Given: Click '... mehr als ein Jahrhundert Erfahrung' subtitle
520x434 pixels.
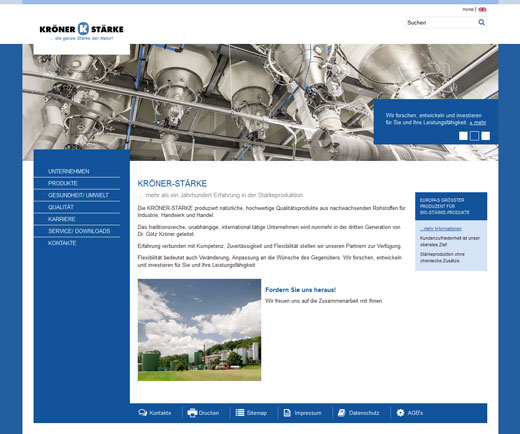Looking at the screenshot, I should [x=221, y=195].
